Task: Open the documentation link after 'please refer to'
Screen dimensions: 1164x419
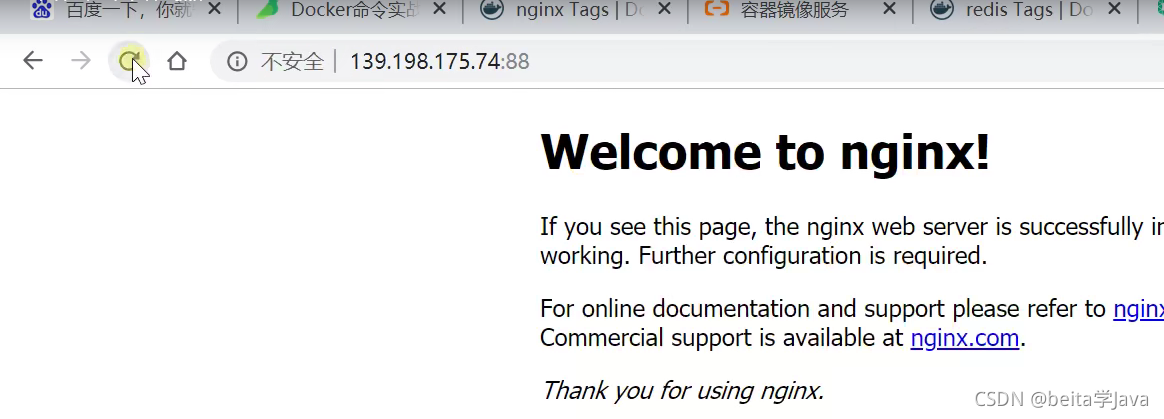Action: point(1139,310)
